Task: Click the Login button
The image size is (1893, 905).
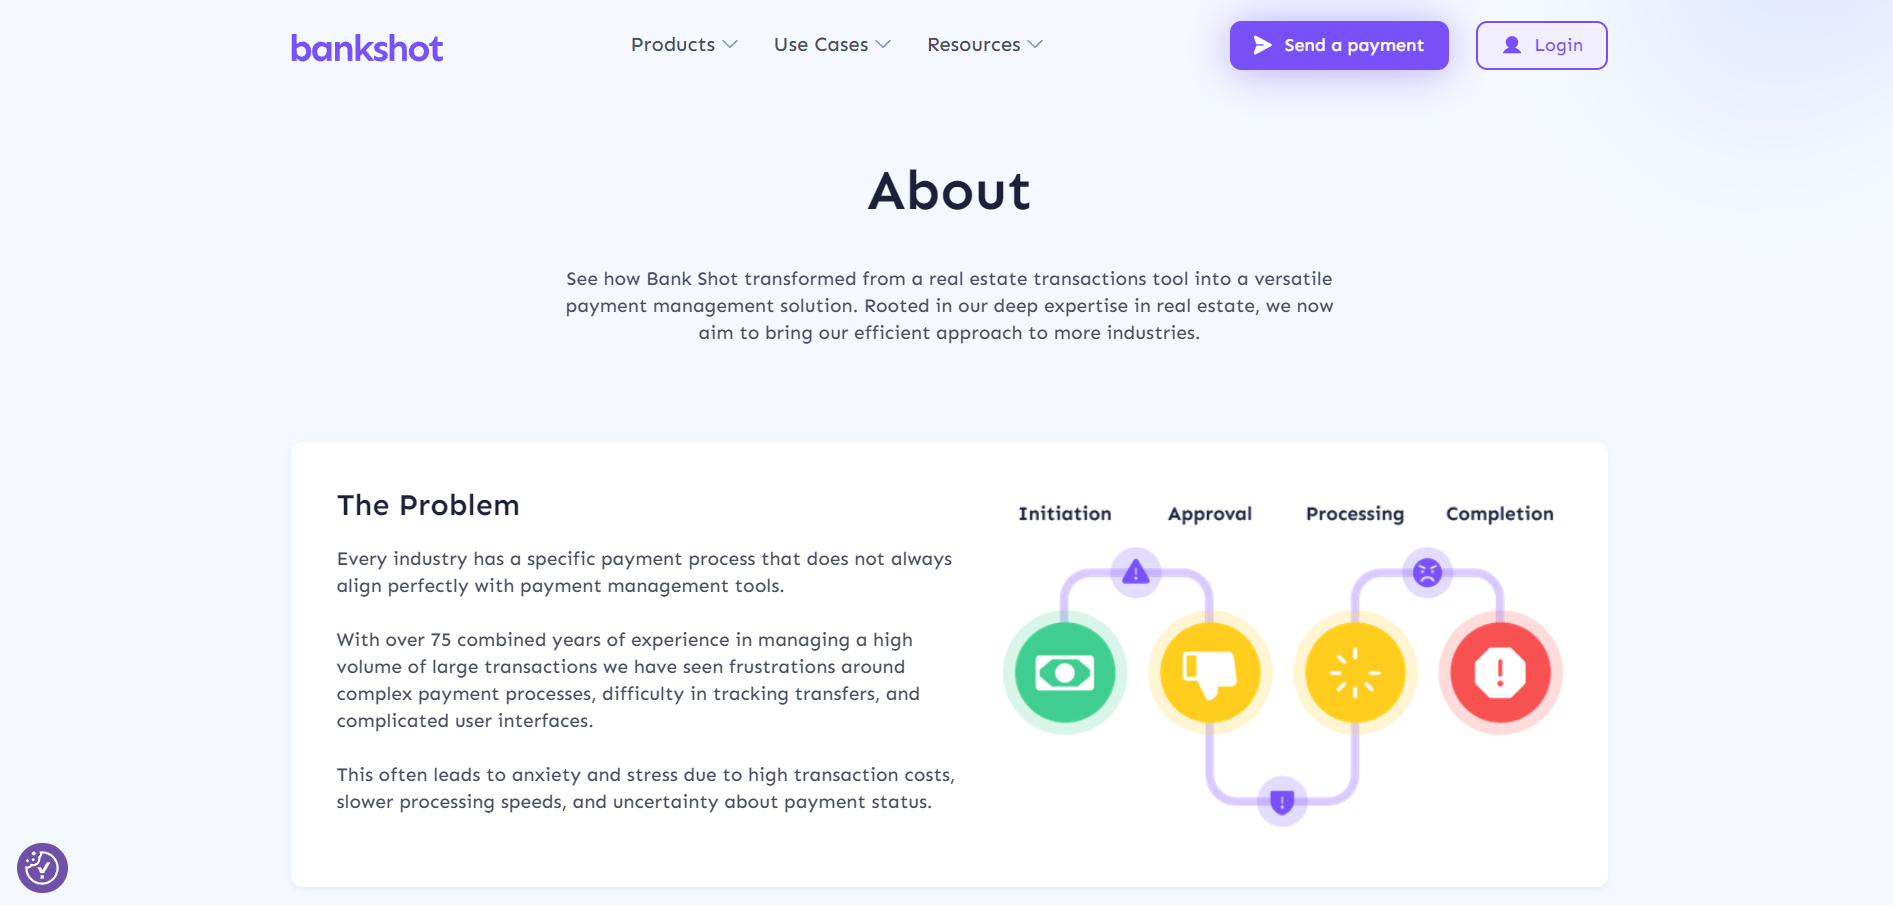Action: click(x=1541, y=46)
